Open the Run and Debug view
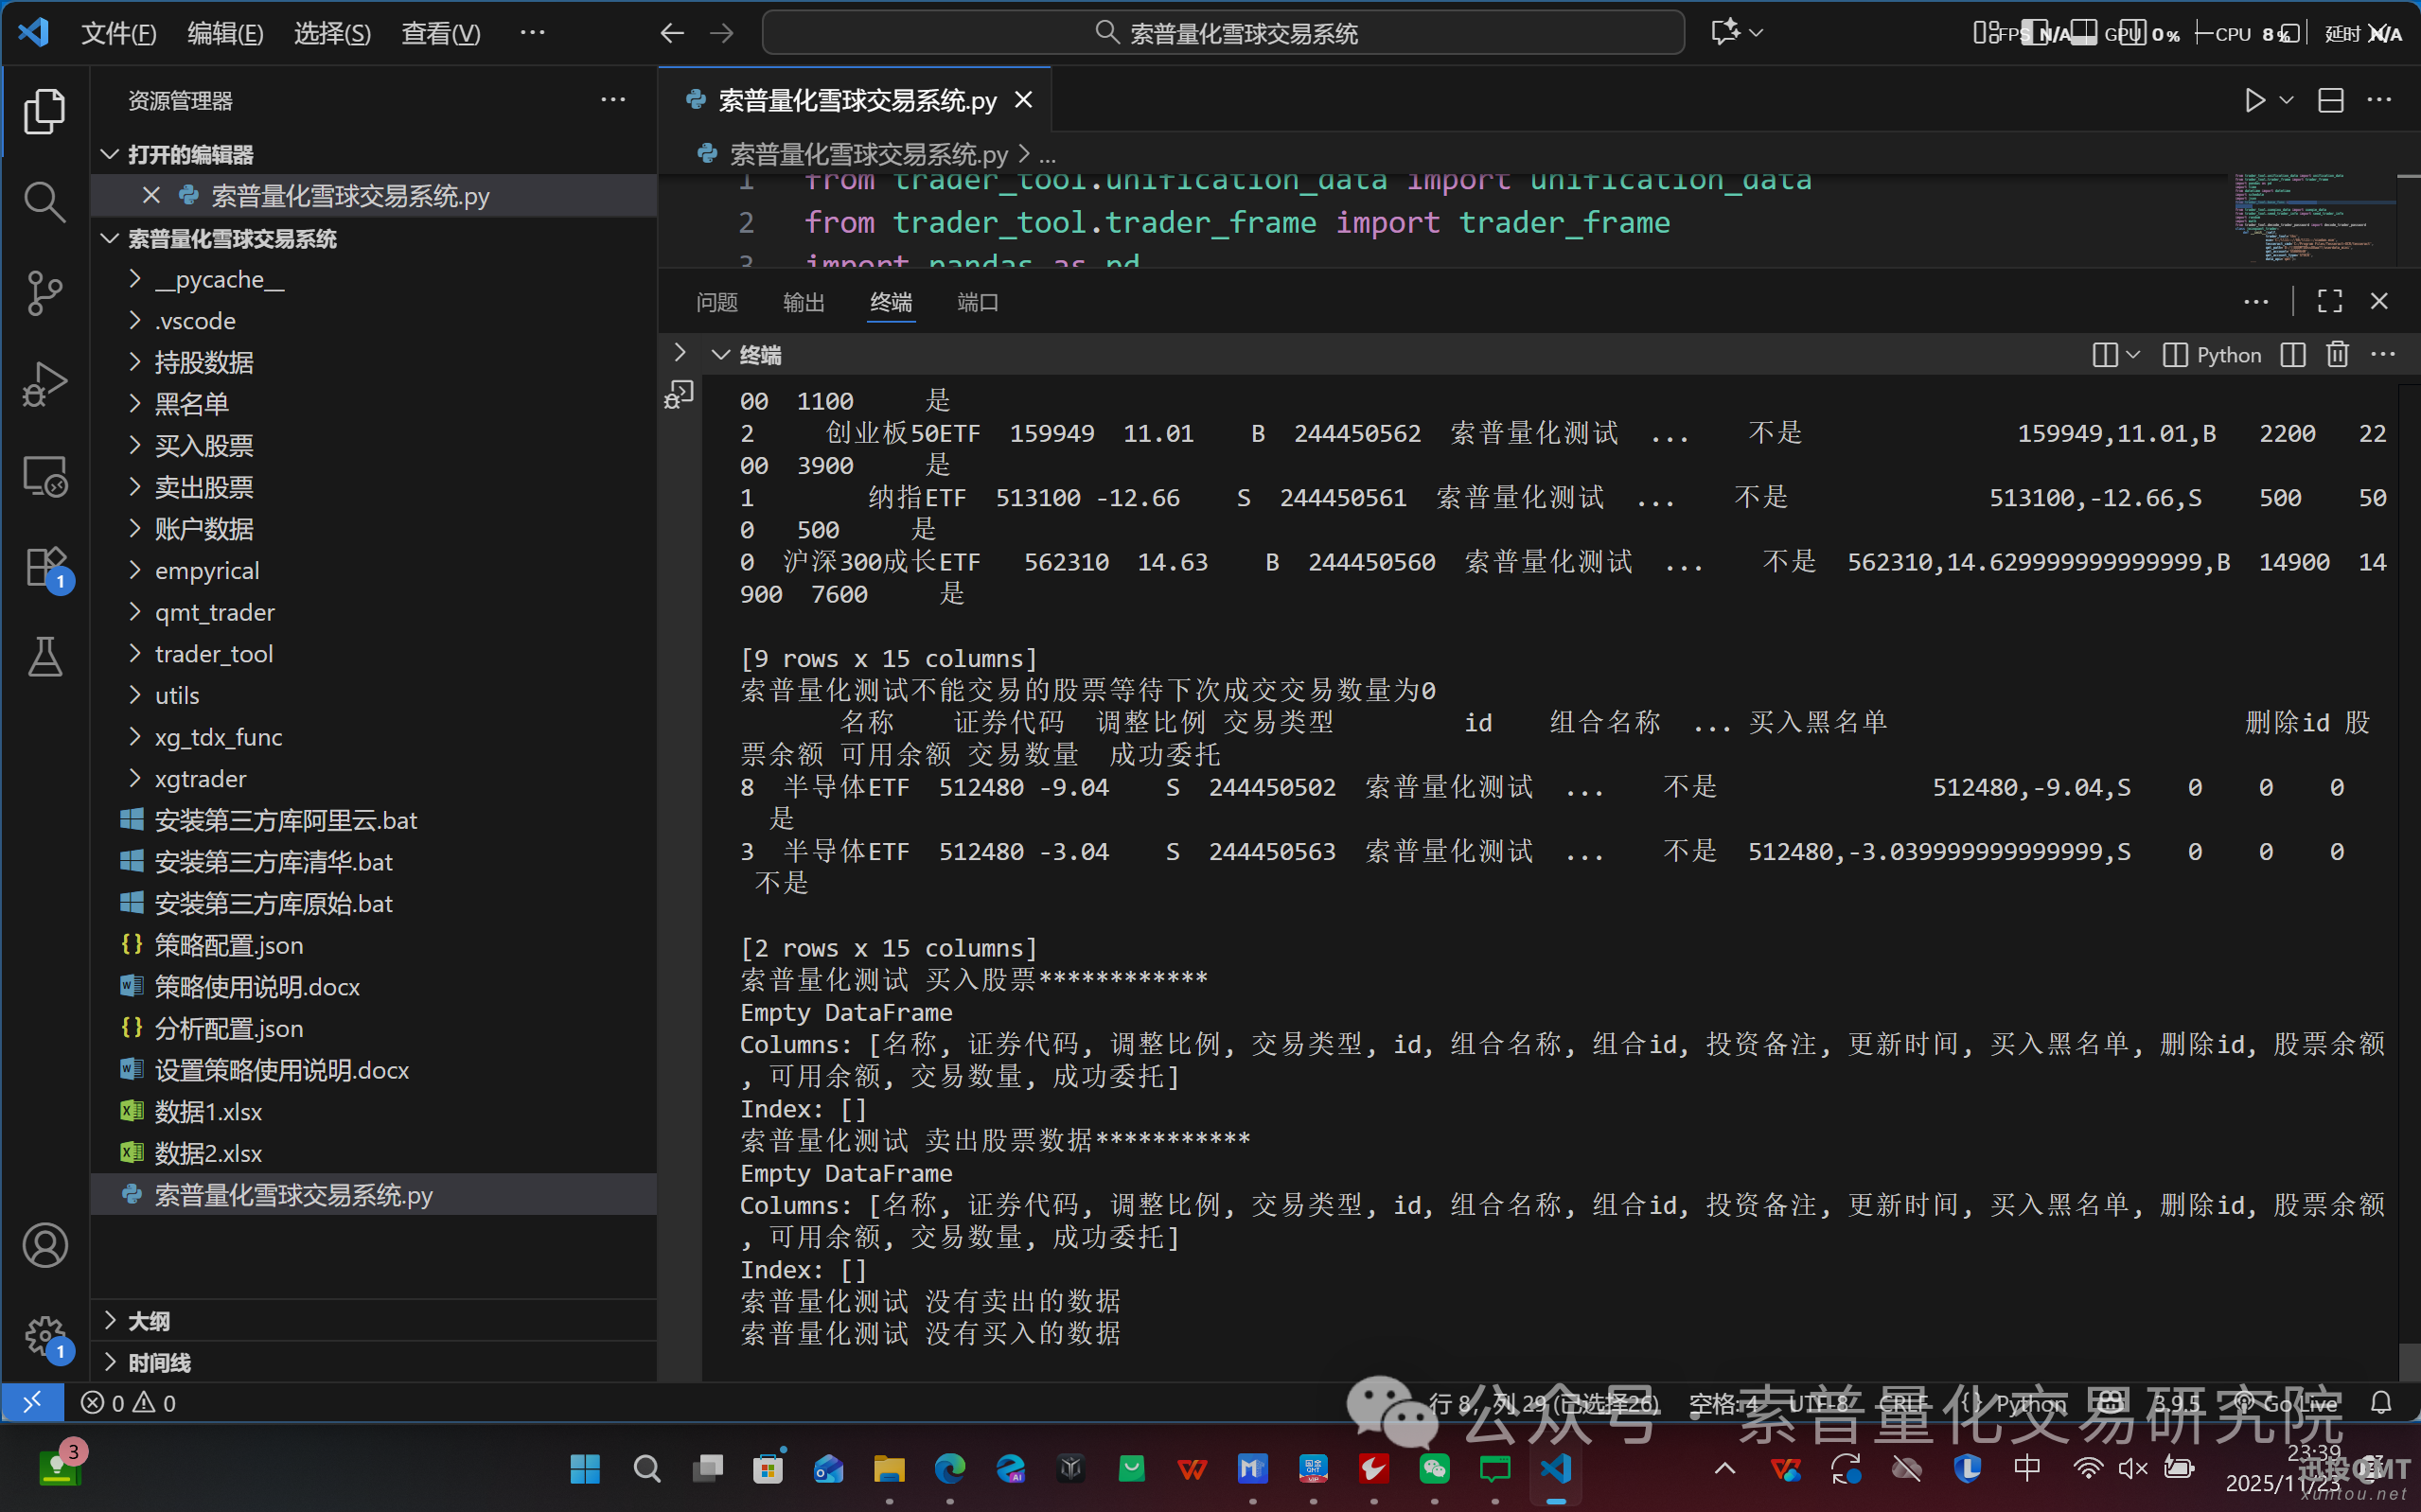Screen dimensions: 2421x1512 point(45,383)
